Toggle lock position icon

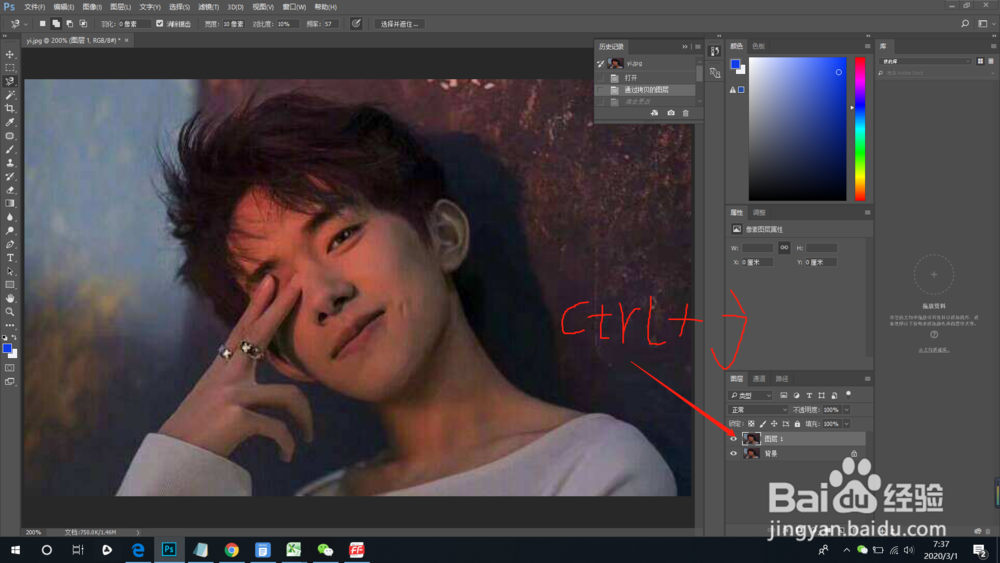[774, 423]
